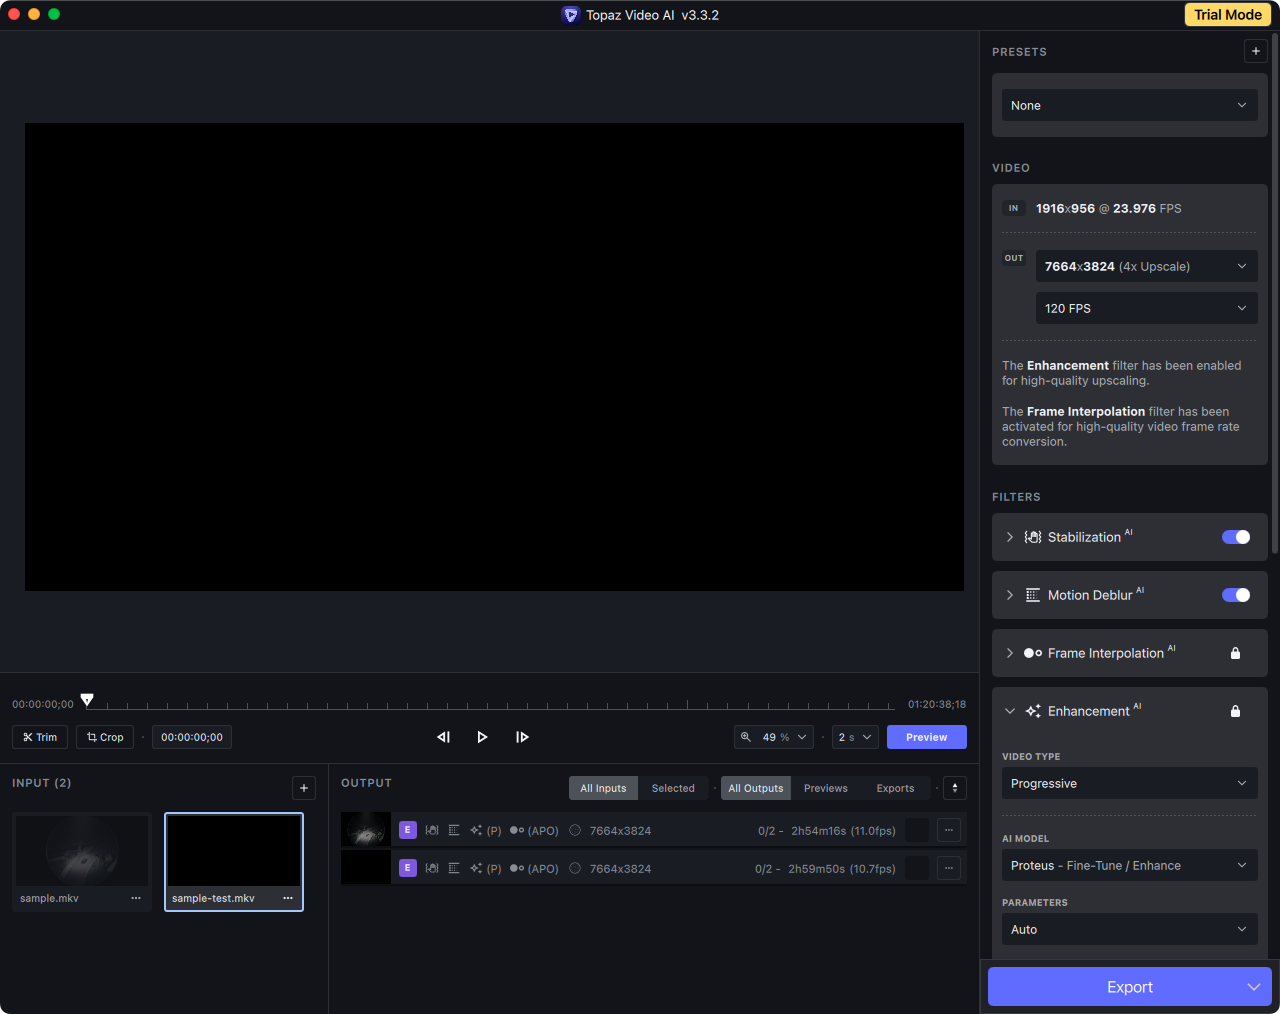Image resolution: width=1280 pixels, height=1014 pixels.
Task: Open more options for first output row
Action: tap(949, 830)
